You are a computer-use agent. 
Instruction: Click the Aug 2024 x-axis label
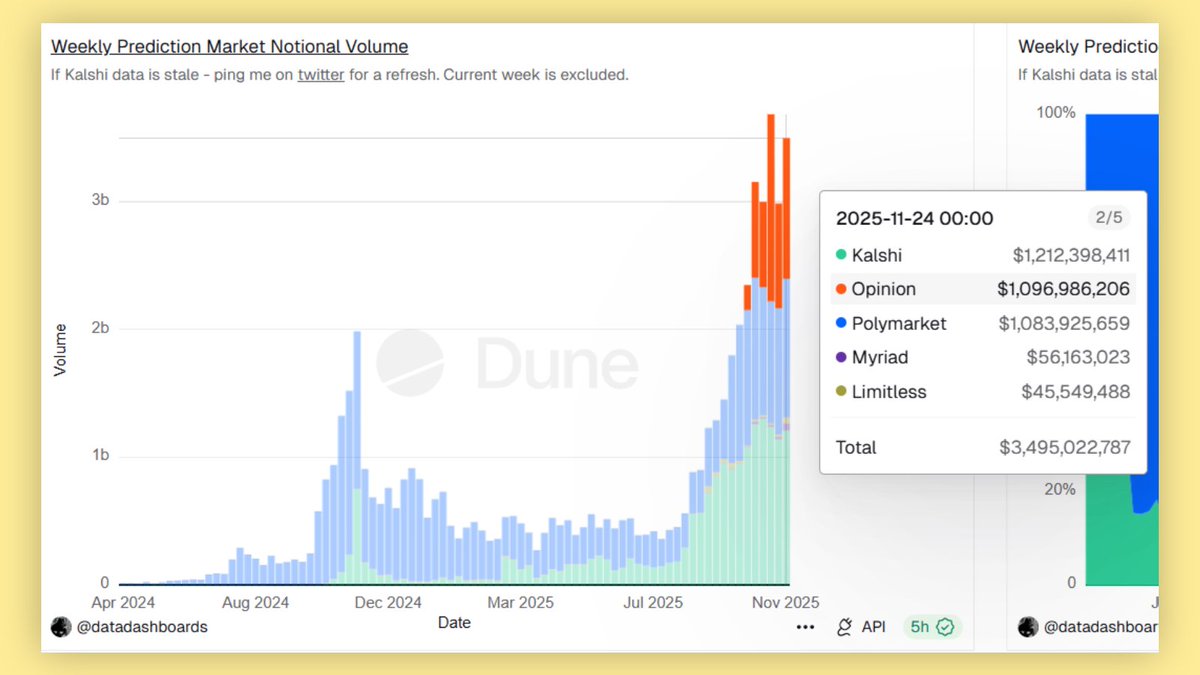click(x=256, y=602)
